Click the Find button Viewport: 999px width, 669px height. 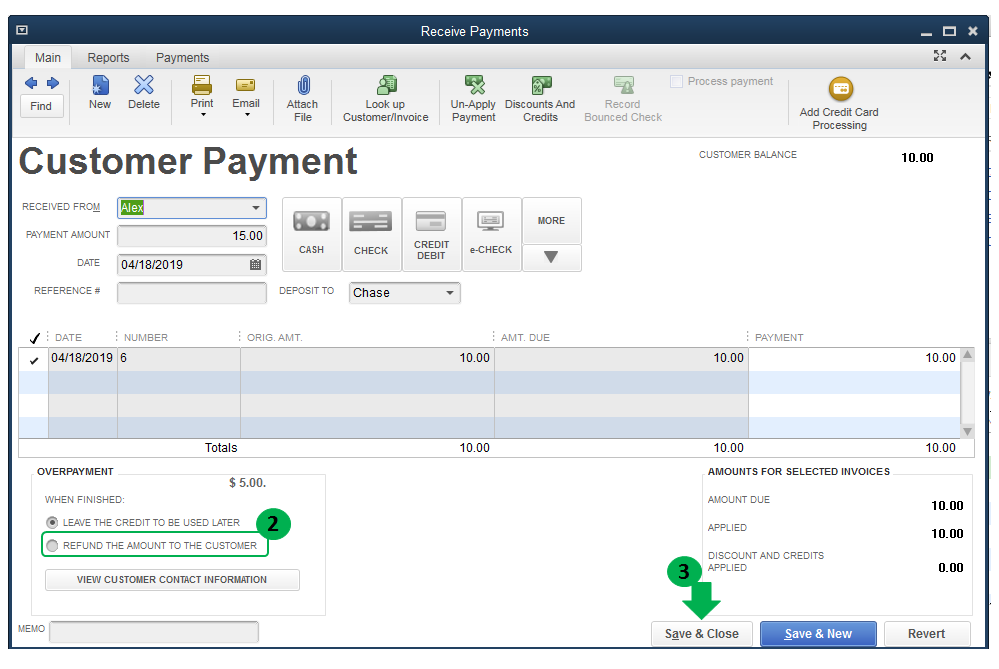(41, 106)
